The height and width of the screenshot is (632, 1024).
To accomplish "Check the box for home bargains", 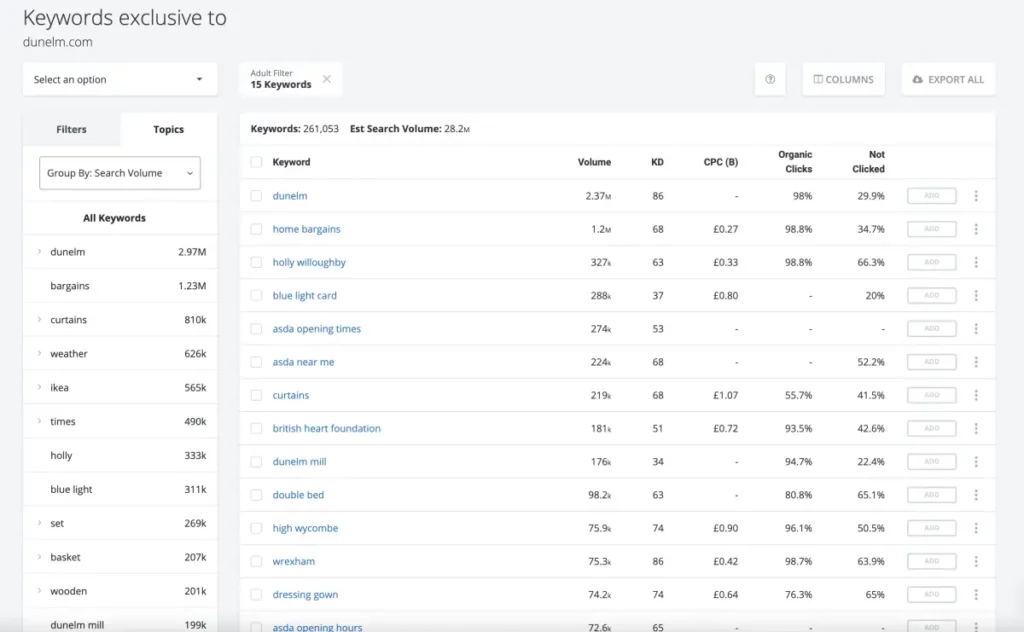I will click(x=256, y=229).
